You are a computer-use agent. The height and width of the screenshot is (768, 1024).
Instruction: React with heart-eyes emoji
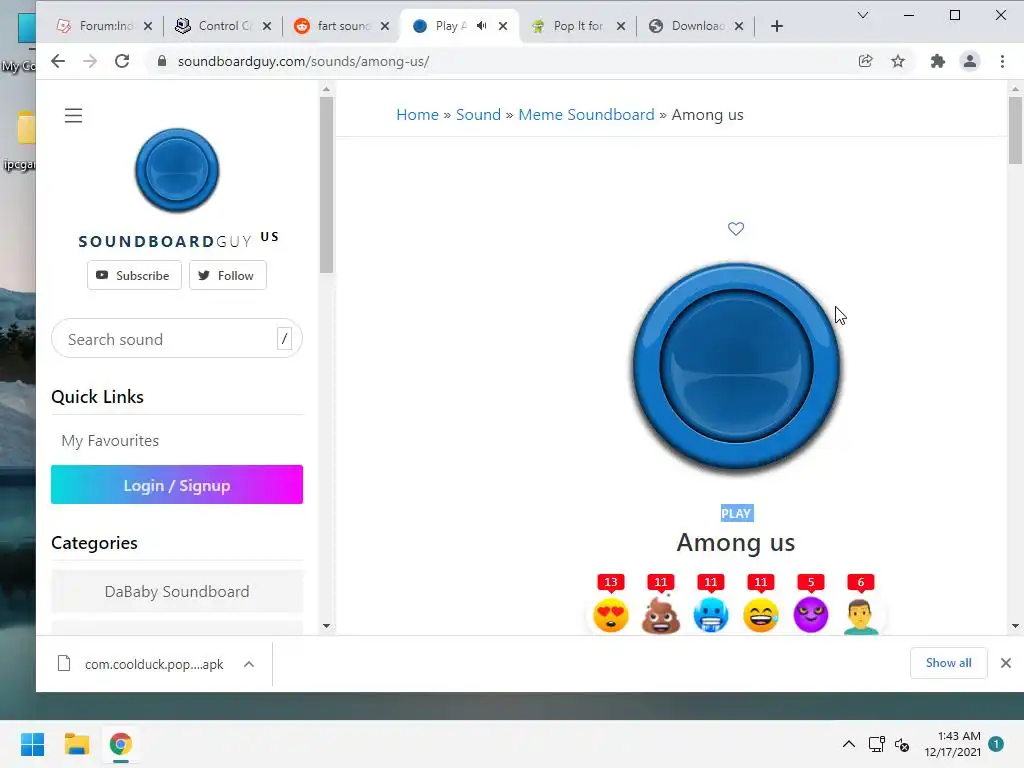point(611,615)
